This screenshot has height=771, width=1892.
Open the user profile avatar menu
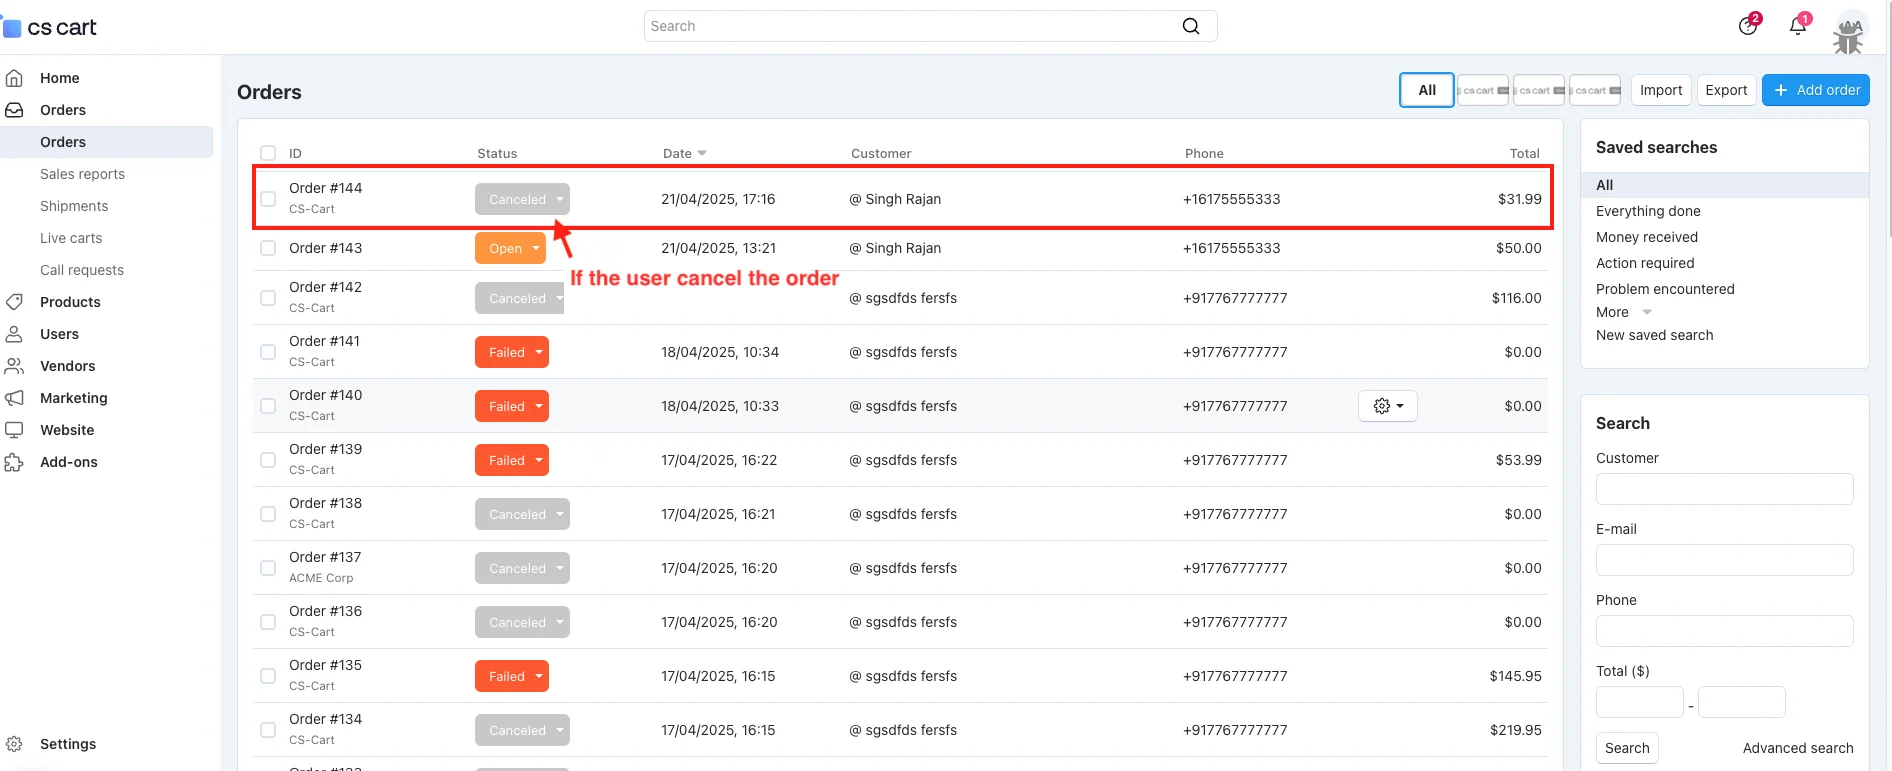(x=1849, y=32)
